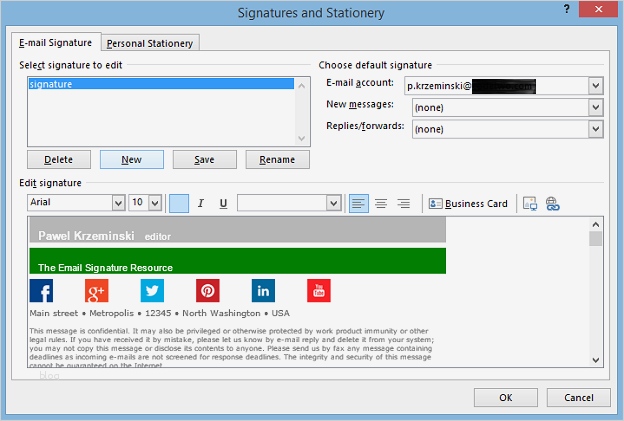Delete the selected signature
The height and width of the screenshot is (421, 624).
click(58, 160)
